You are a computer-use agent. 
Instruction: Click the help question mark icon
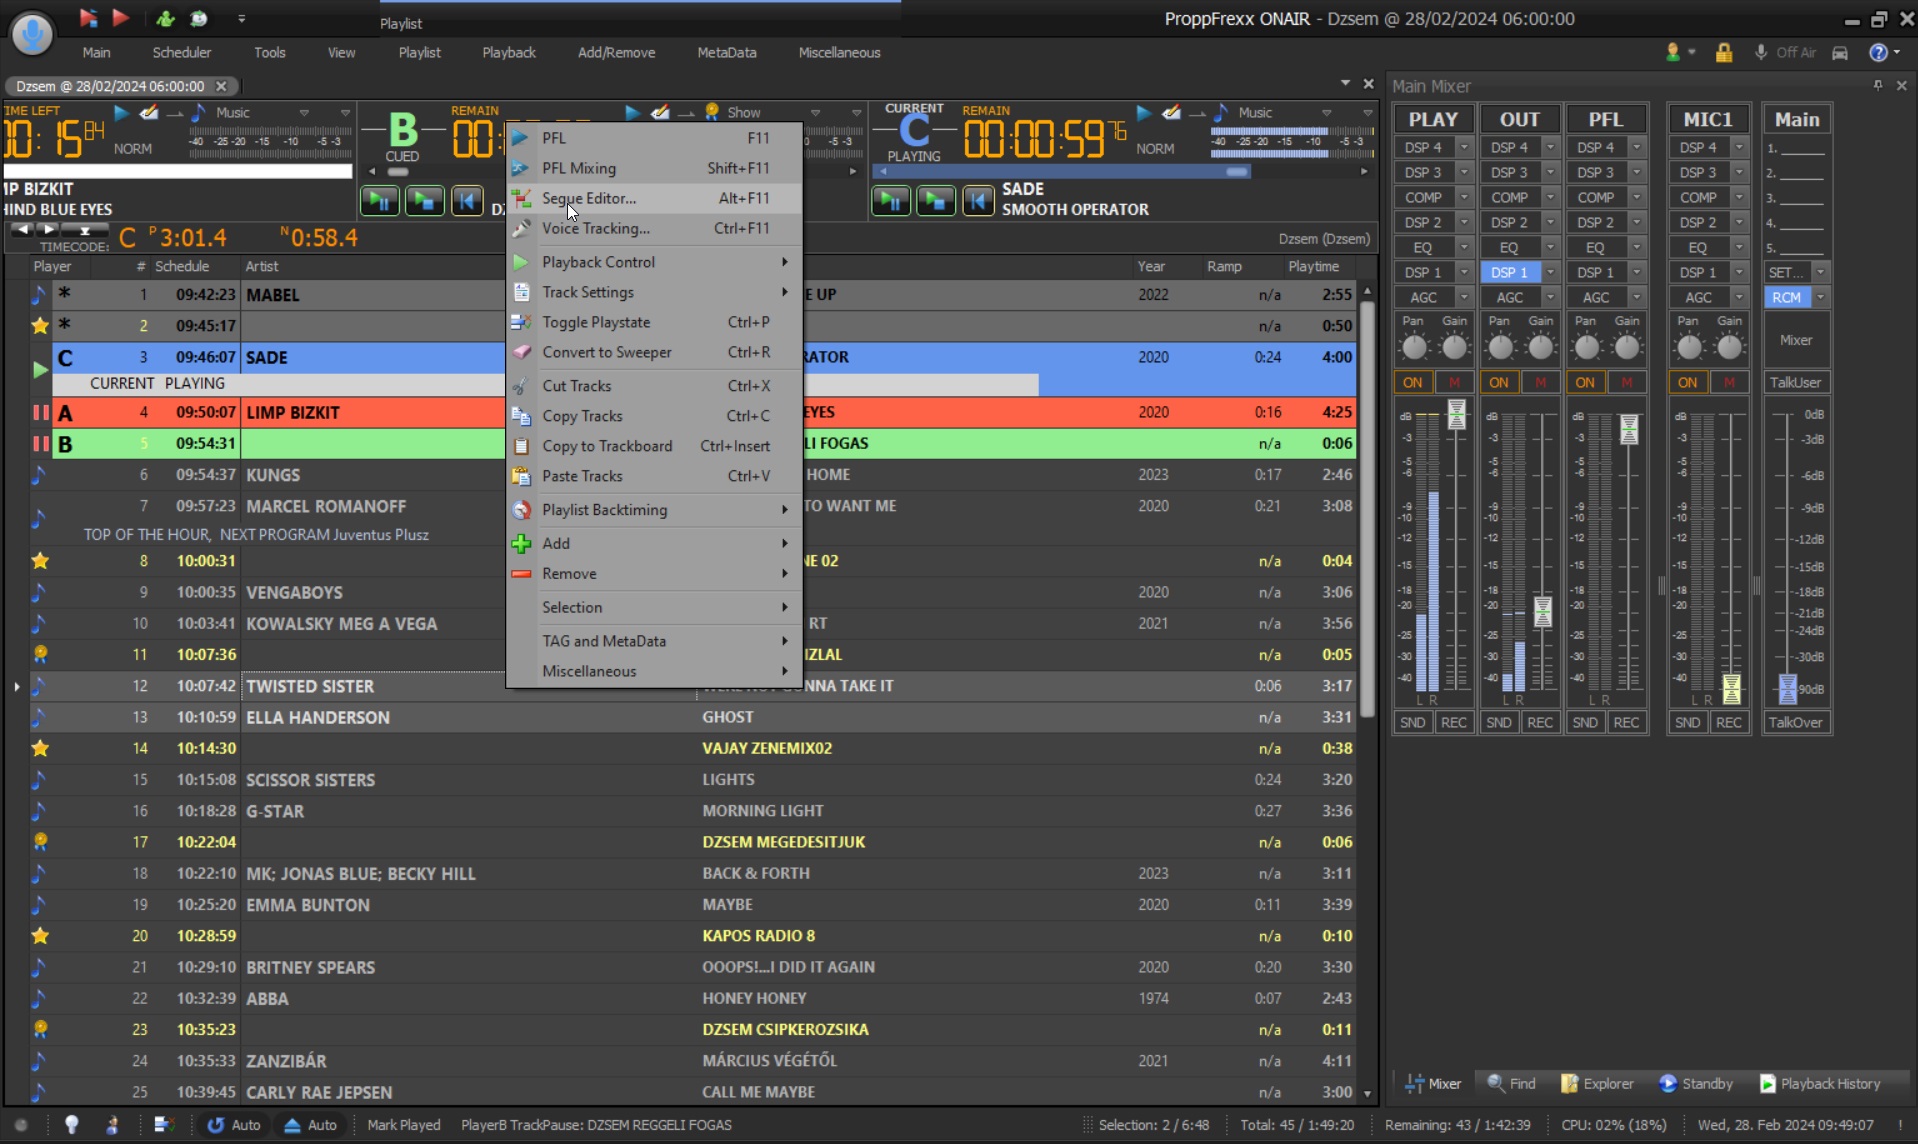pos(1878,53)
